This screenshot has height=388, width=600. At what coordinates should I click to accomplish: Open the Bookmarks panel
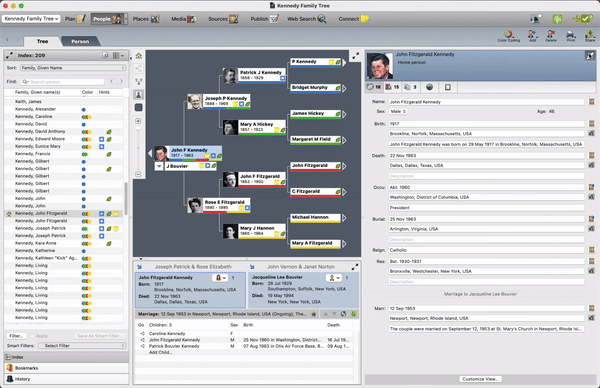67,368
